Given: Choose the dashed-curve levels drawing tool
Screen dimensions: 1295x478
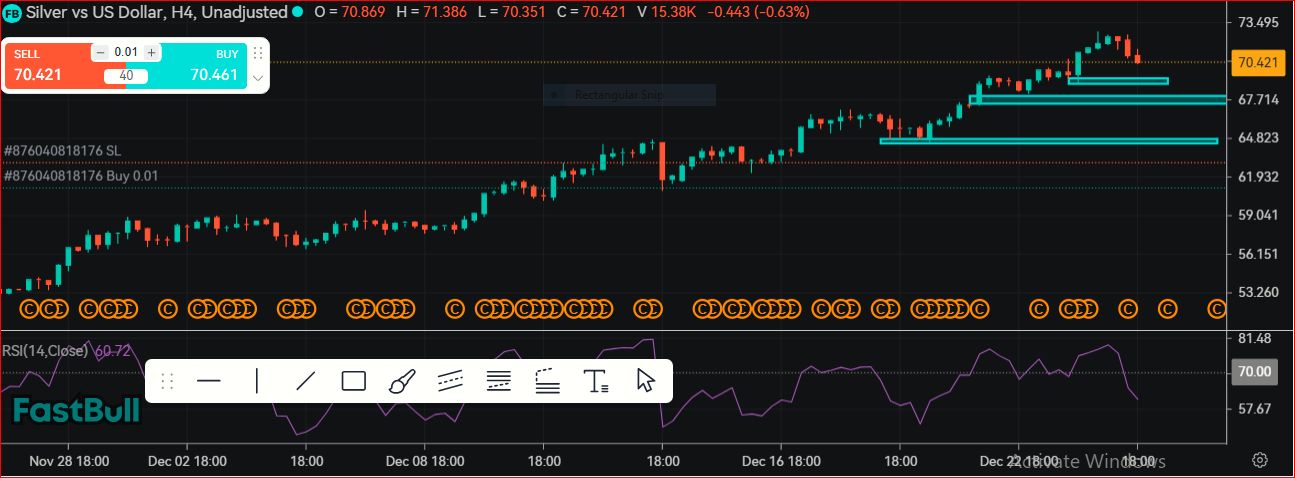Looking at the screenshot, I should click(x=547, y=381).
